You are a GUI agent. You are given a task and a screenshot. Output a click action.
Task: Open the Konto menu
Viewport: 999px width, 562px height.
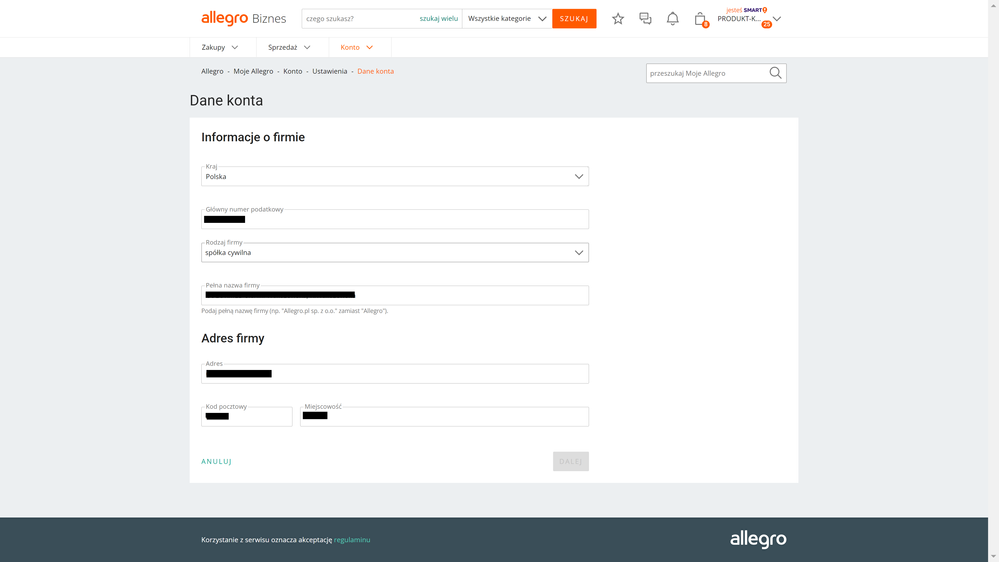(357, 47)
